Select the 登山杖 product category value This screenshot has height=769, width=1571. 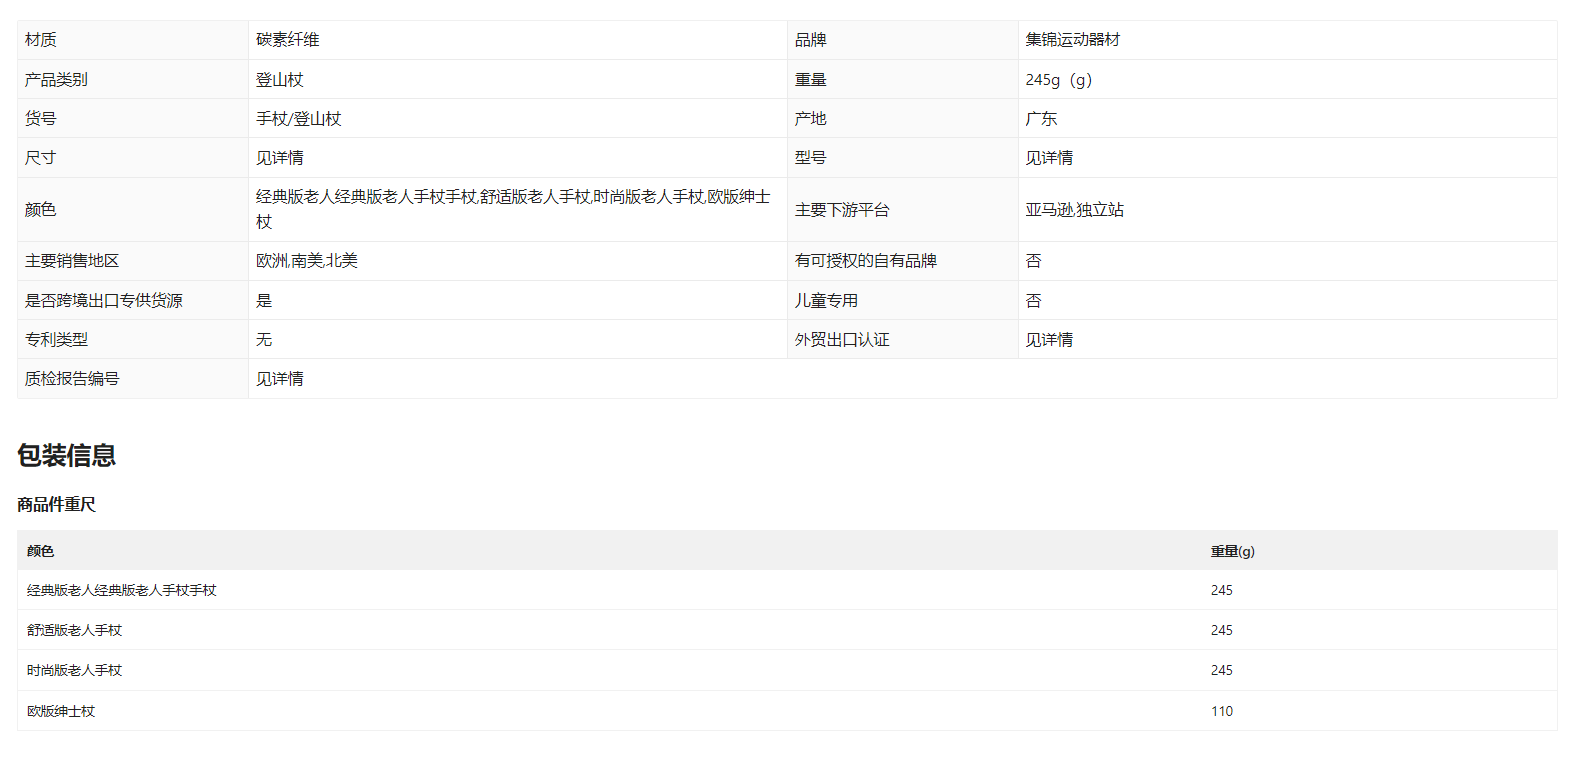point(280,80)
